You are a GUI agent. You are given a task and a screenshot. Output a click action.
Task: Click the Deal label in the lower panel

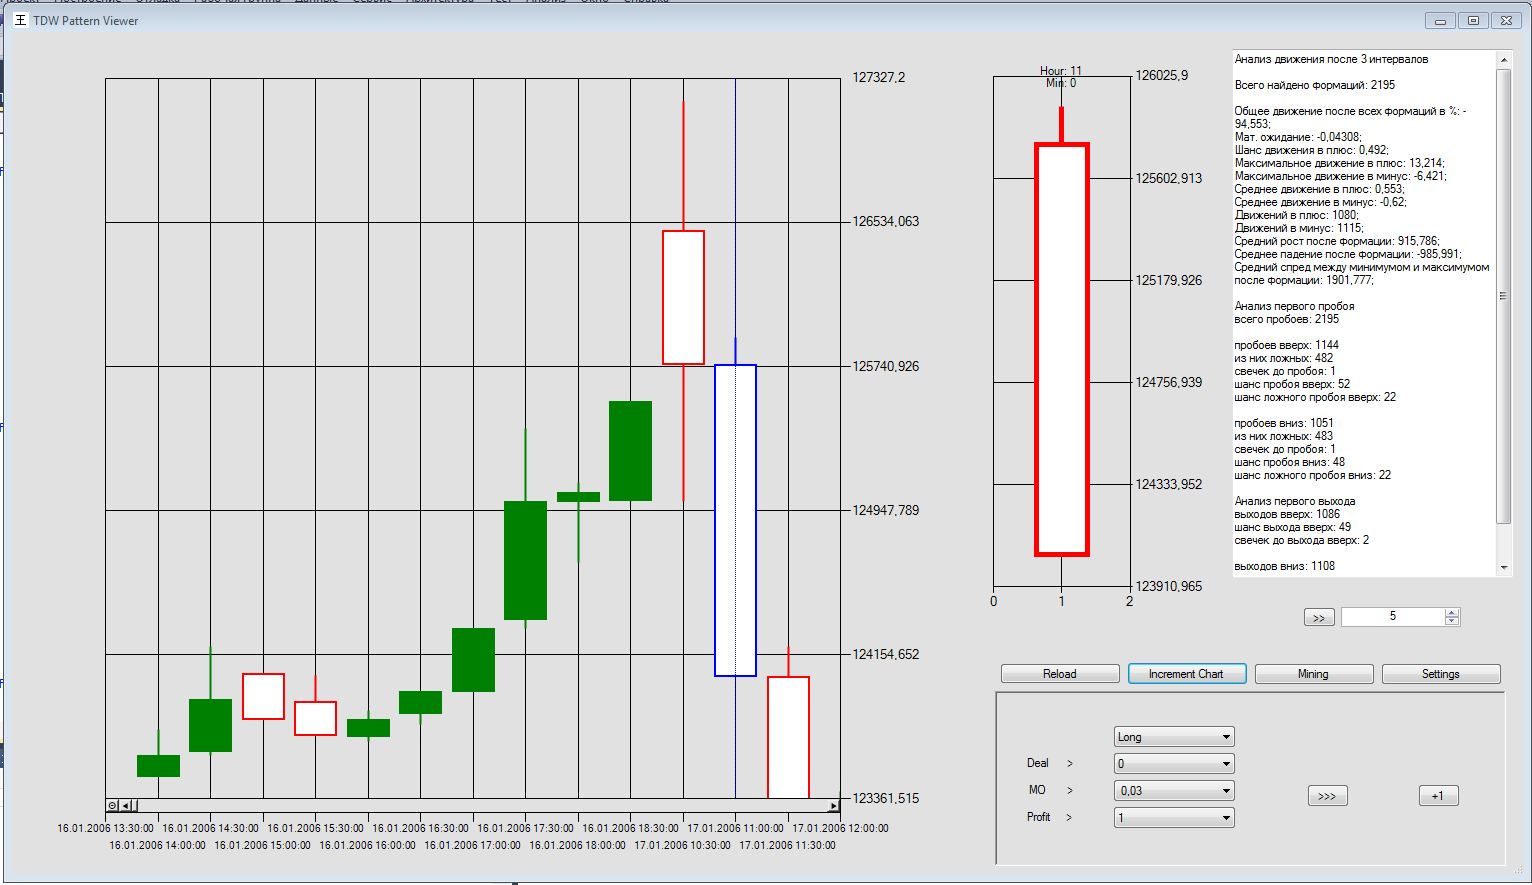1038,763
